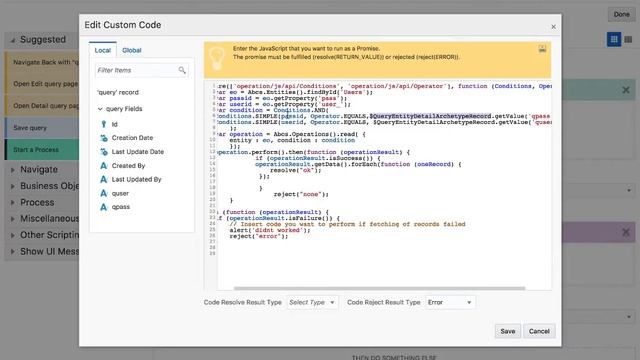Click the reject("error") code line
This screenshot has width=640, height=360.
259,236
